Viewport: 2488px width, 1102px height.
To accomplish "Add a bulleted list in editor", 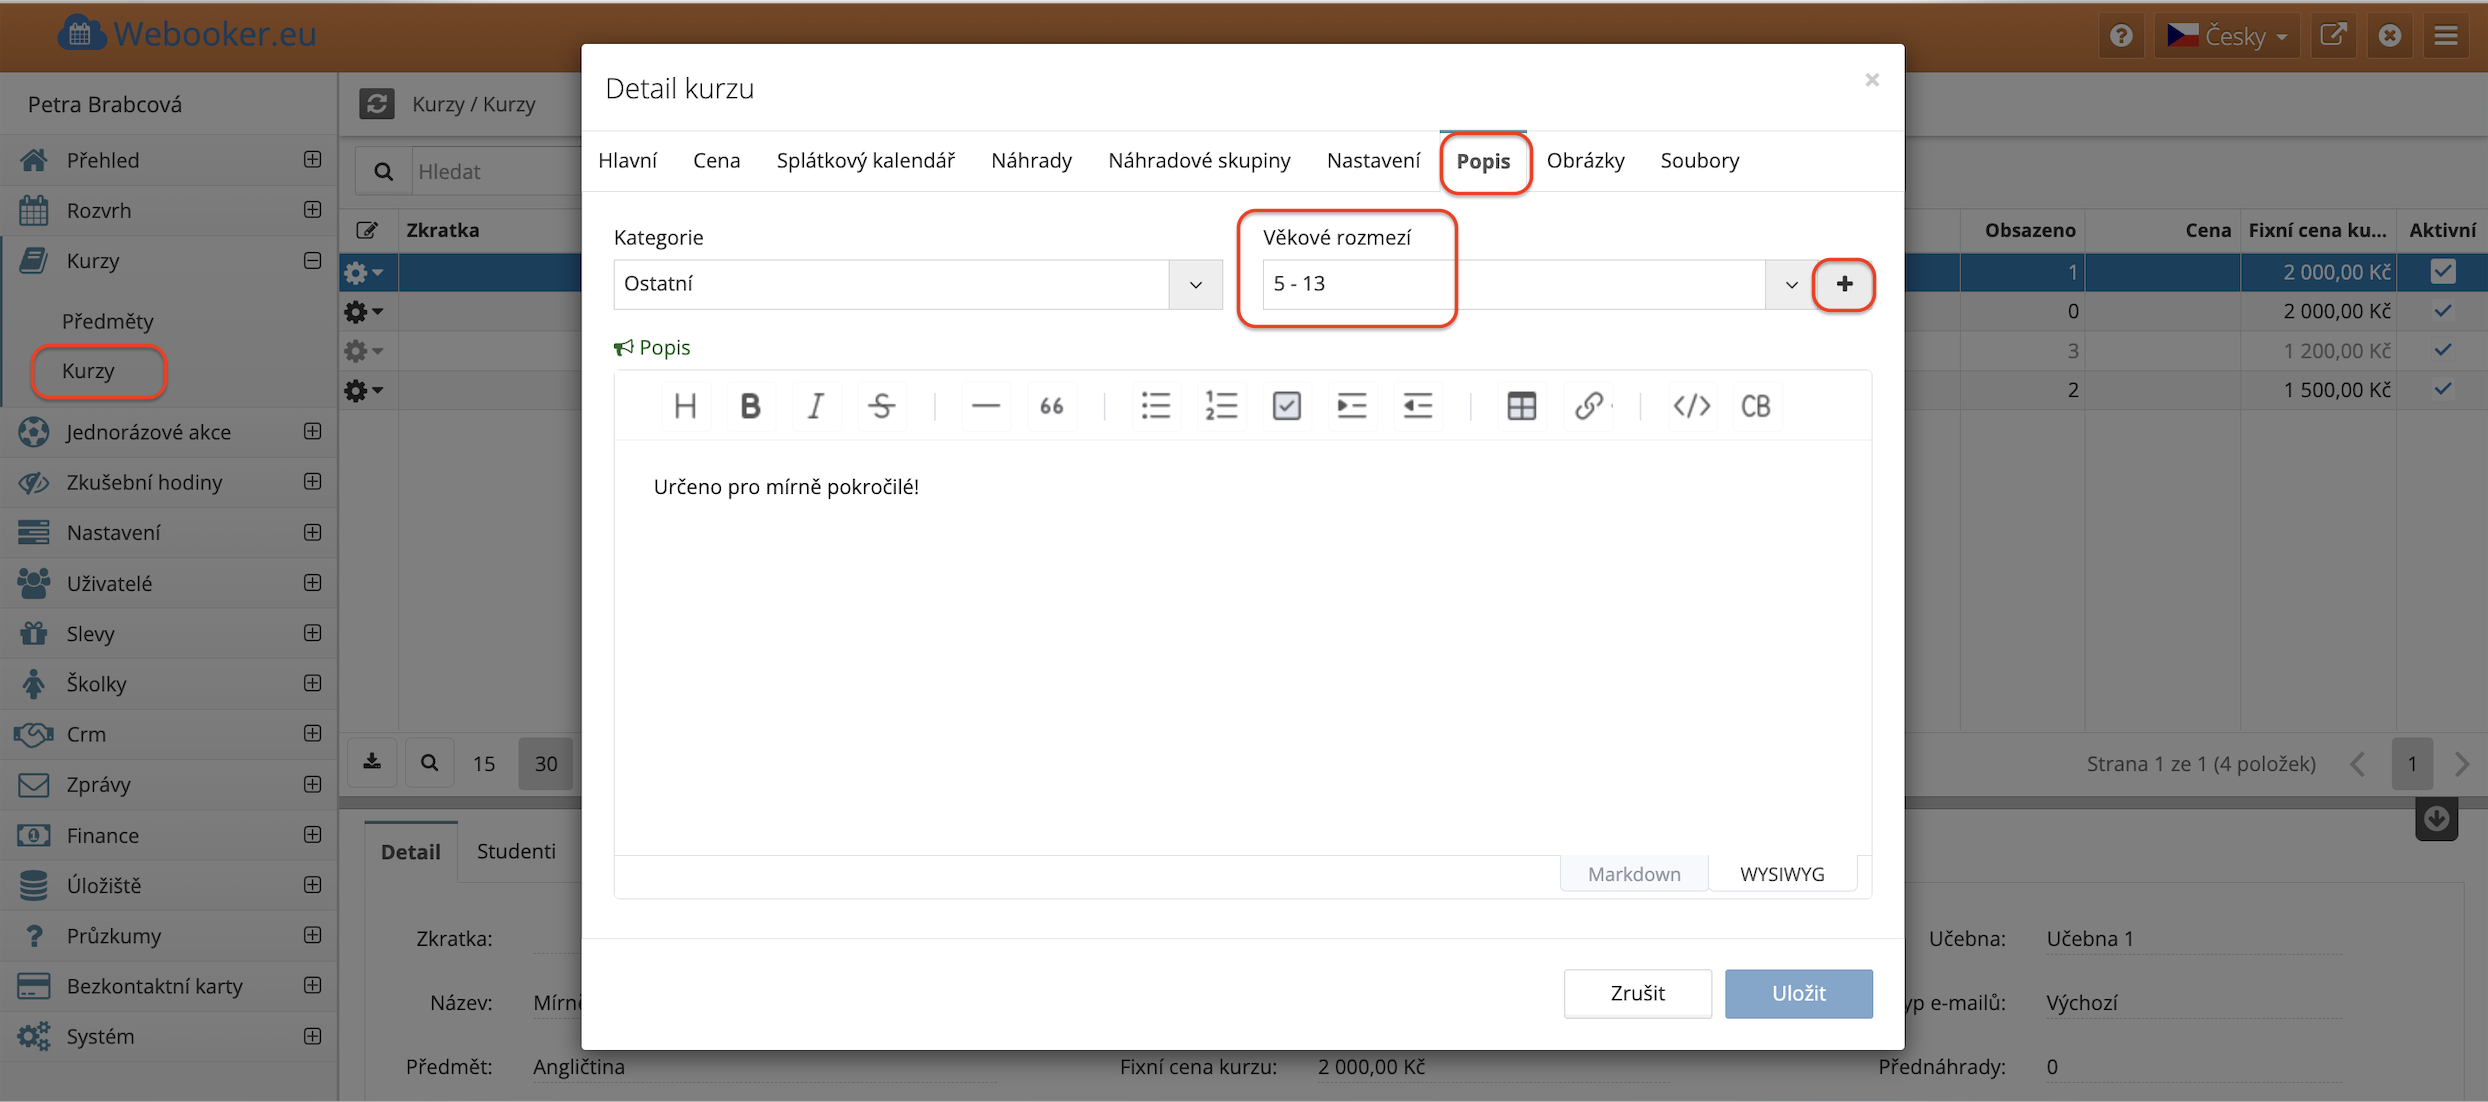I will click(x=1155, y=406).
